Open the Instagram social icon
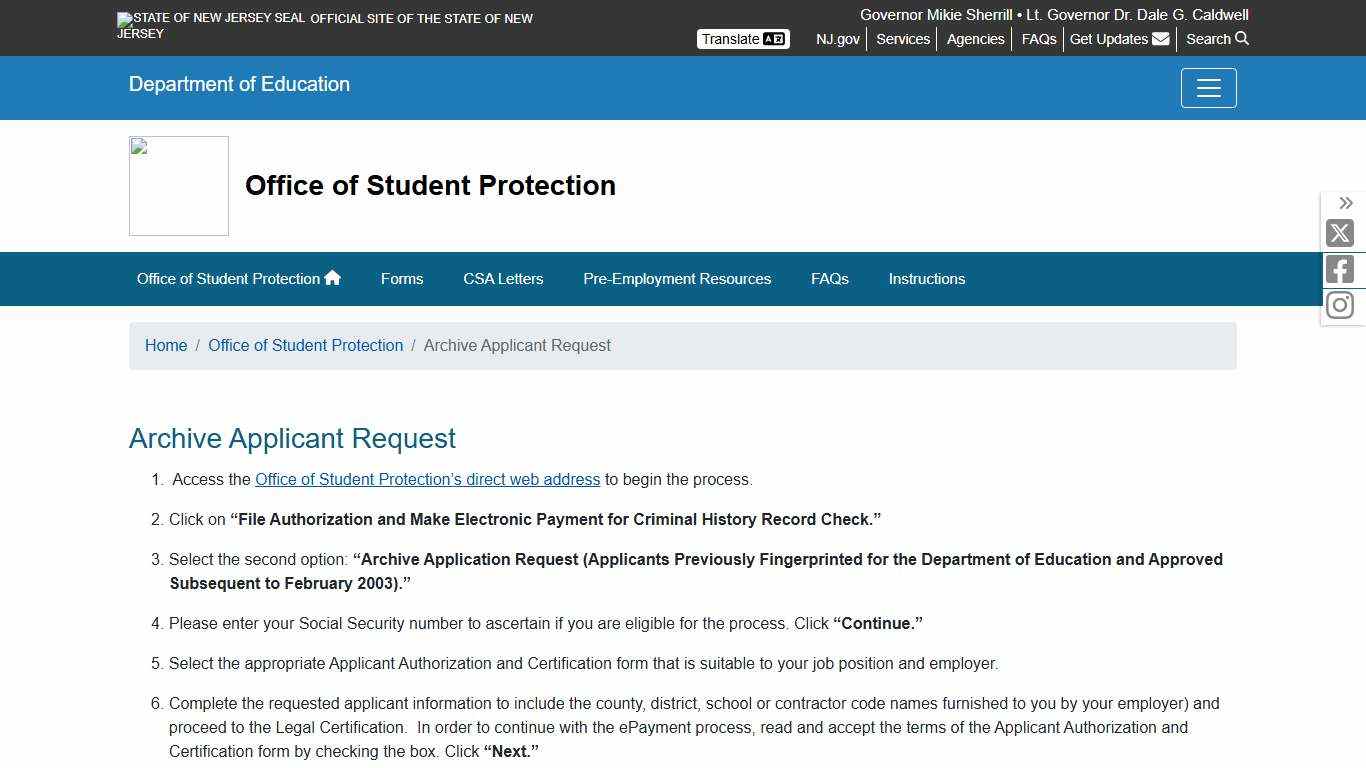Viewport: 1366px width, 768px height. [x=1339, y=304]
